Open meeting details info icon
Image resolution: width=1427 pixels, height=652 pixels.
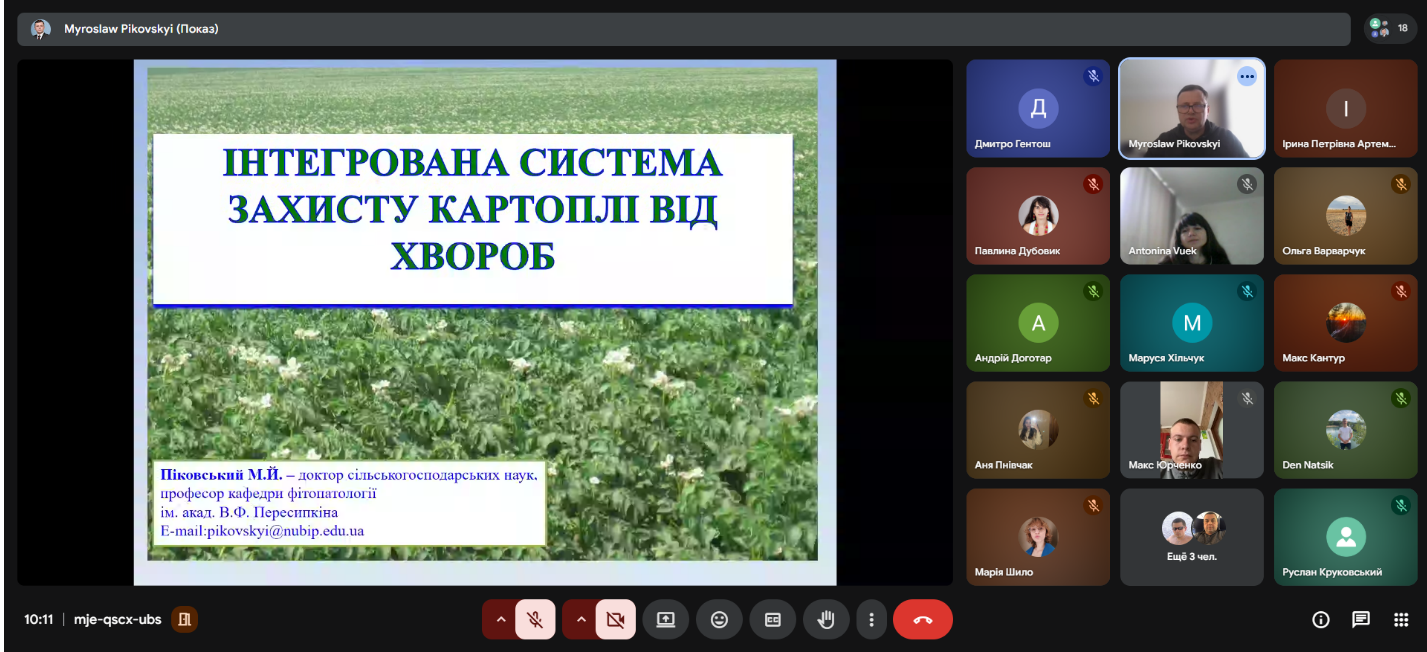[x=1321, y=620]
